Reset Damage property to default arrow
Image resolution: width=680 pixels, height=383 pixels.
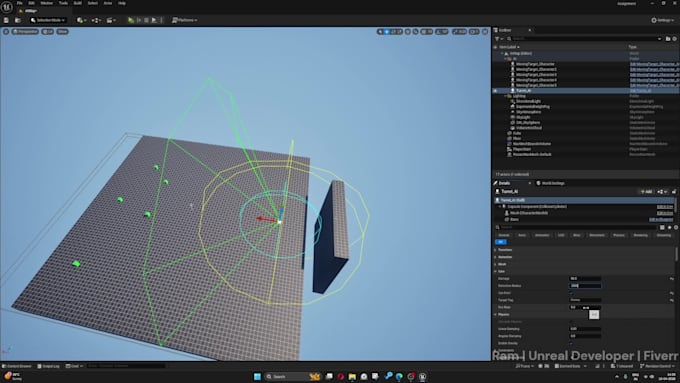pyautogui.click(x=672, y=279)
